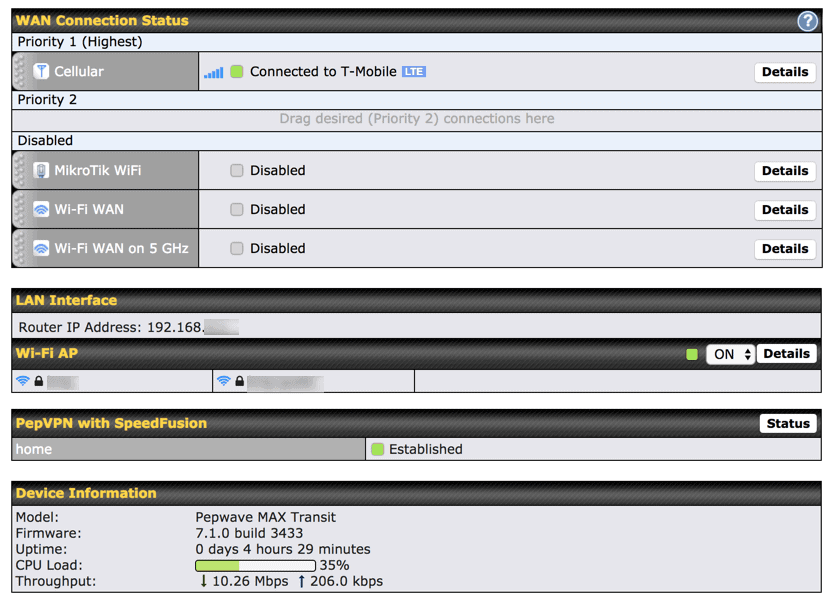
Task: Click the upload throughput arrow
Action: [301, 581]
